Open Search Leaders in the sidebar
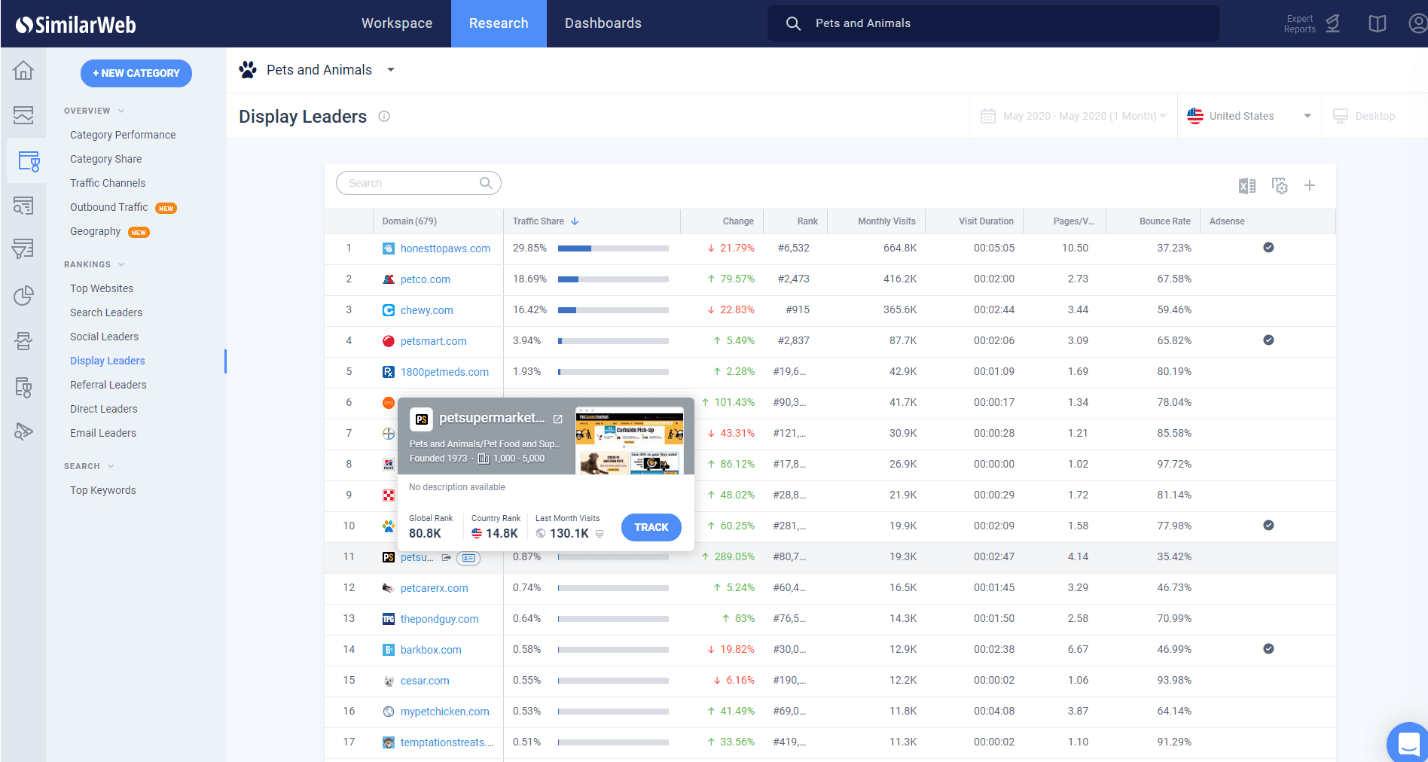1428x762 pixels. 106,312
